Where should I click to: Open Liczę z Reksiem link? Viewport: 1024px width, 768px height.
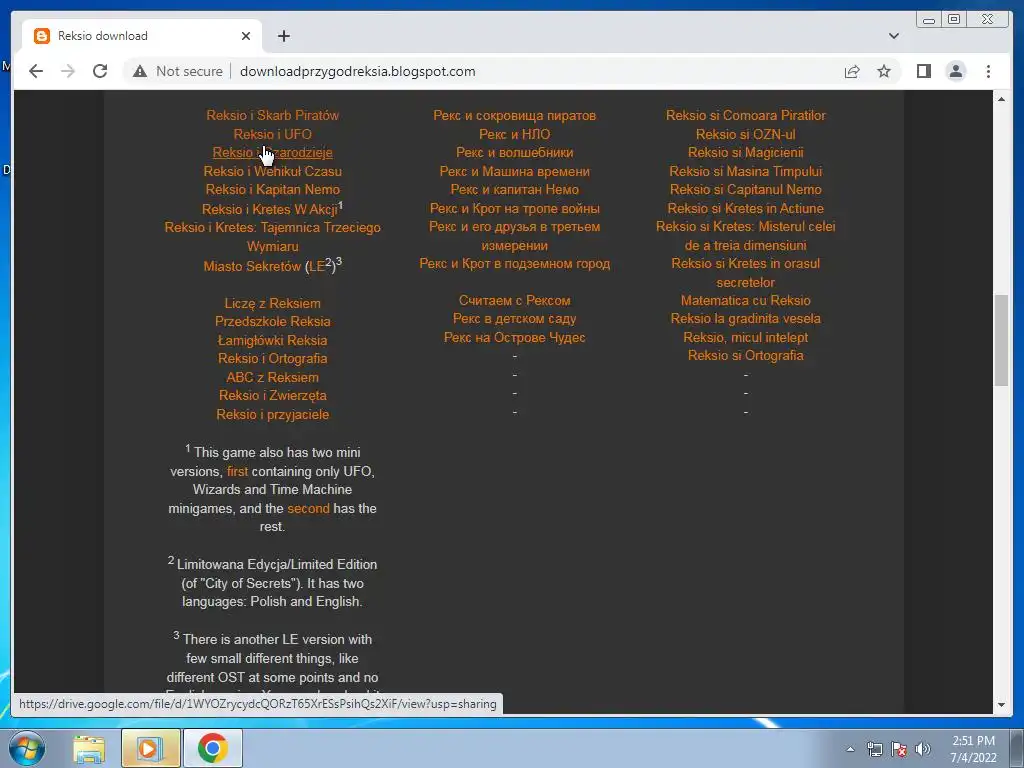pos(272,304)
